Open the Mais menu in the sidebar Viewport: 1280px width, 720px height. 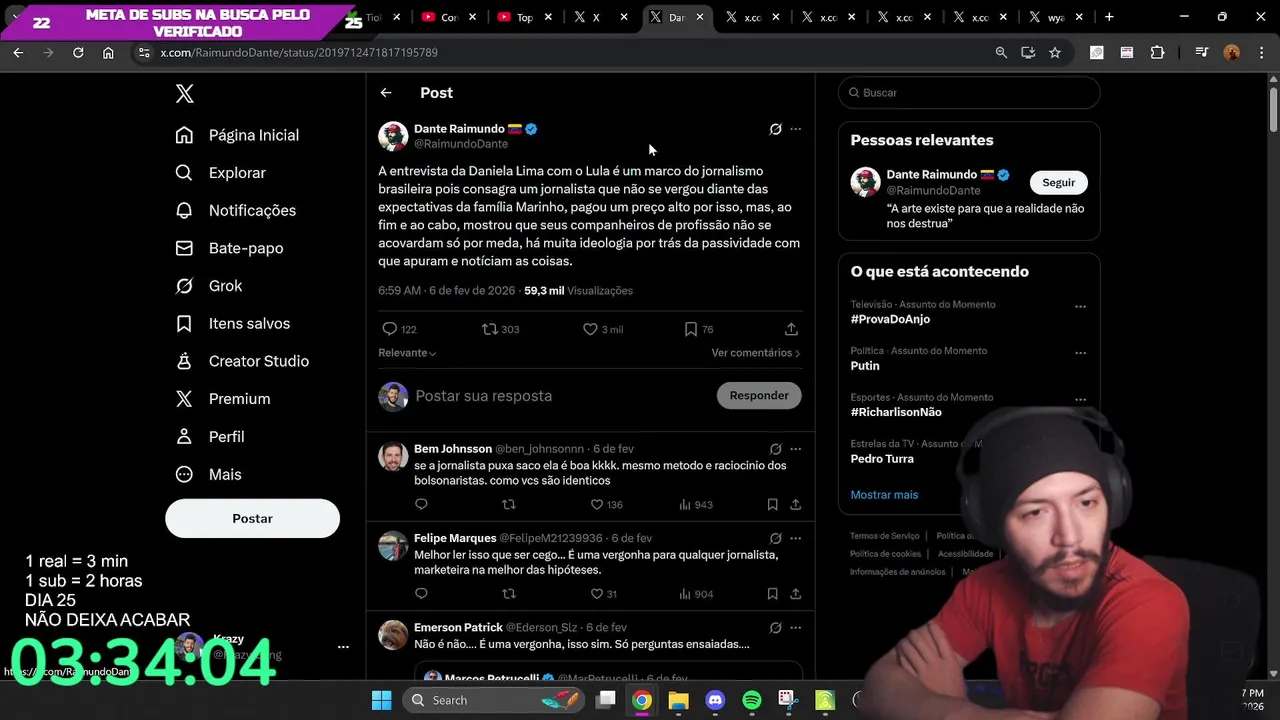(x=208, y=475)
